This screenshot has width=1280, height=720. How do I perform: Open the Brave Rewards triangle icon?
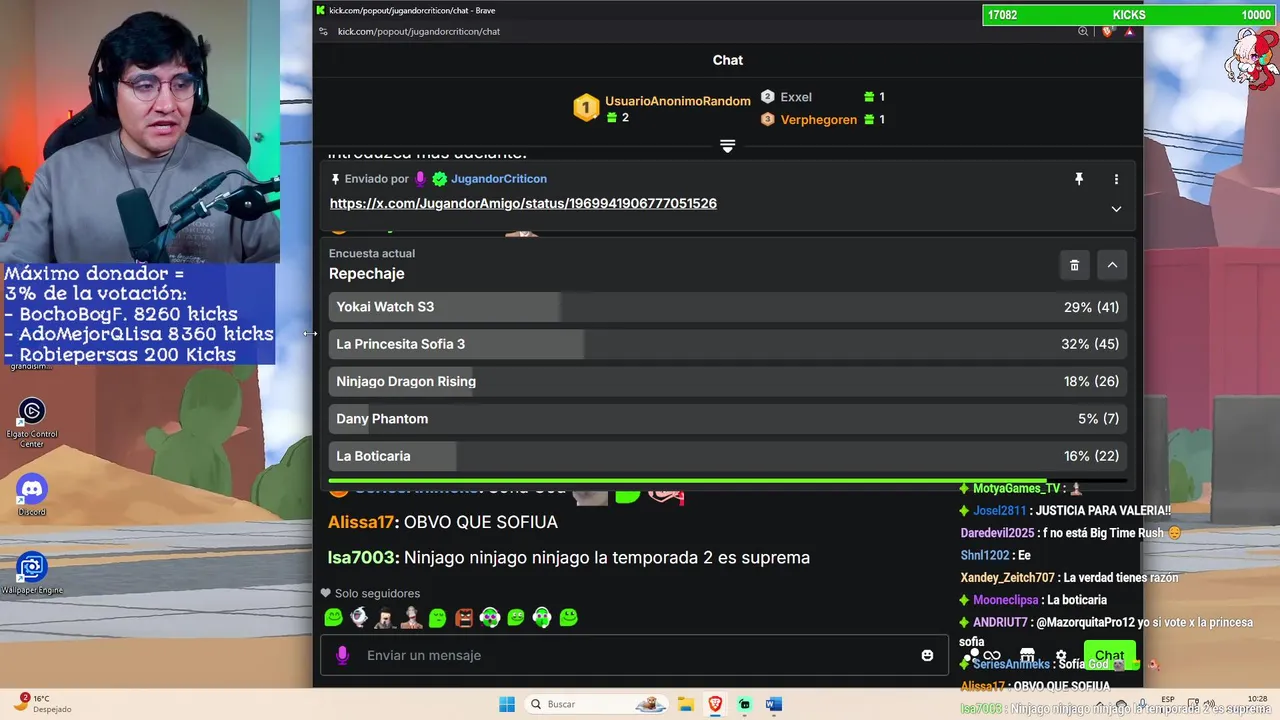click(1129, 31)
